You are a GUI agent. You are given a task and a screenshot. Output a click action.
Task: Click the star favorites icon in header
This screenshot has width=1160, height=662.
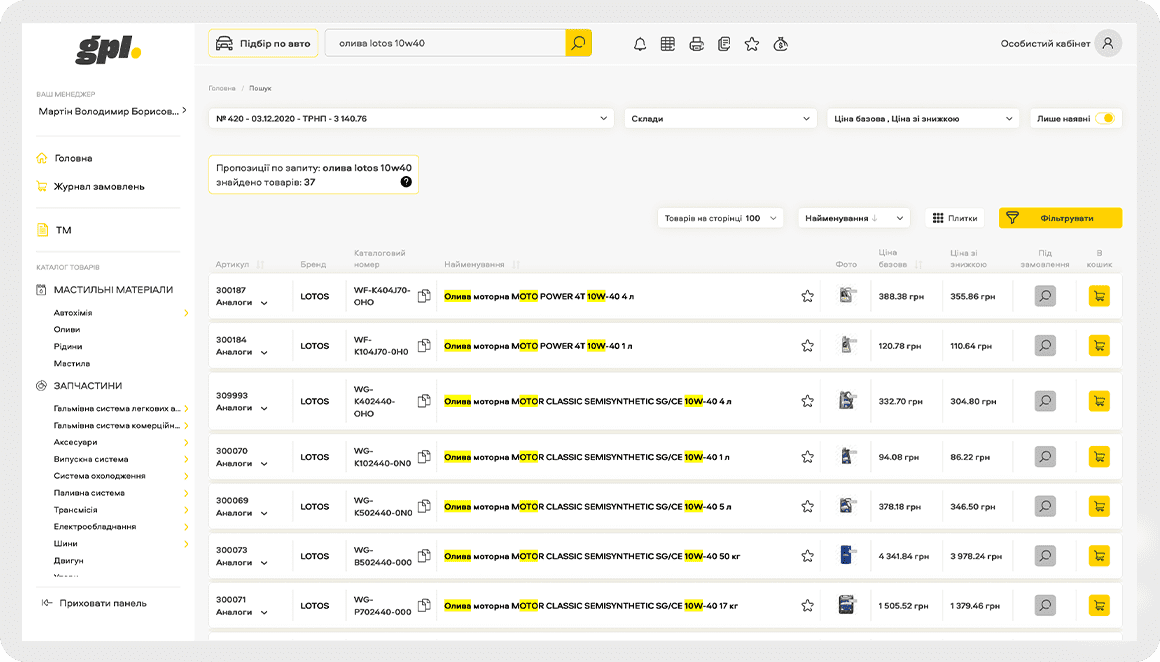coord(752,44)
